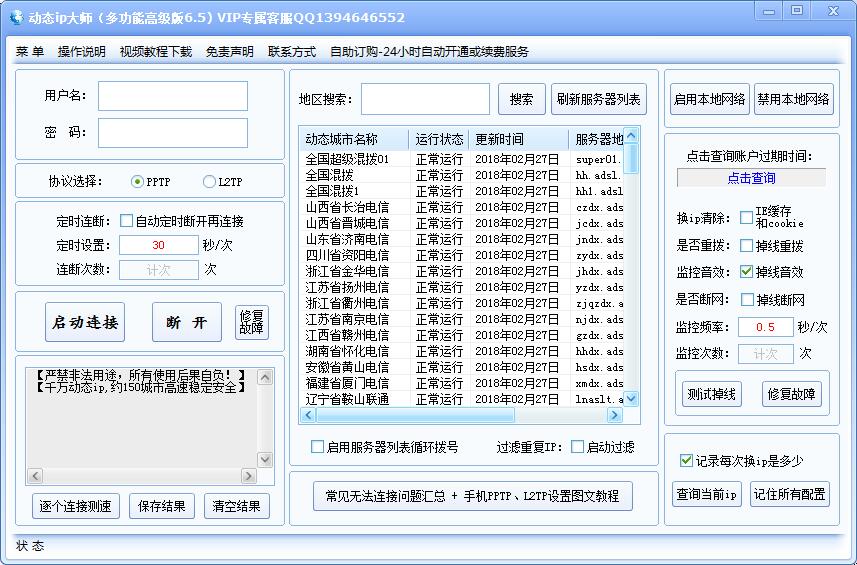
Task: Click the 记住所有配置 button
Action: click(790, 494)
